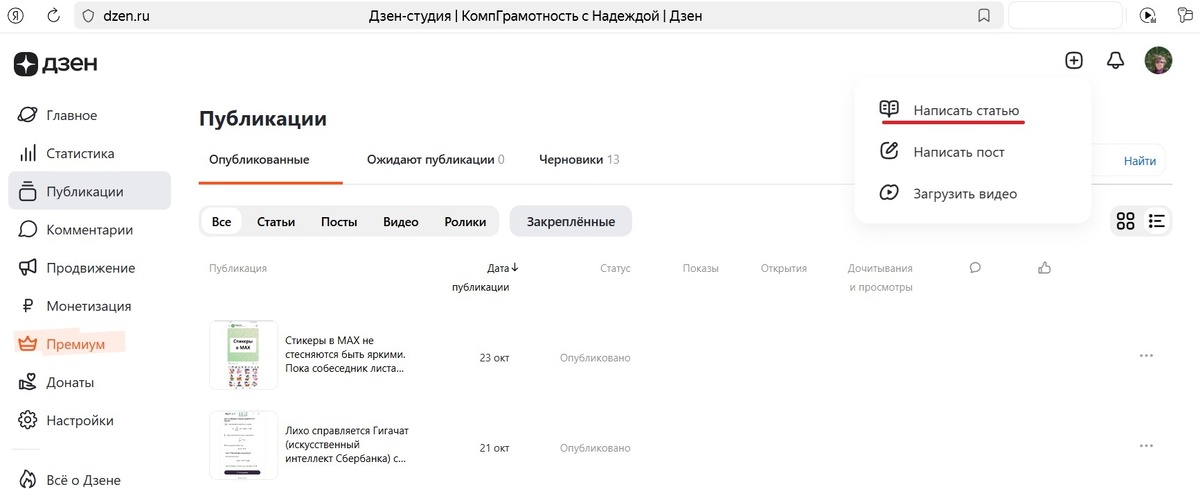Open Комментарии section
This screenshot has height=496, width=1200.
click(89, 229)
